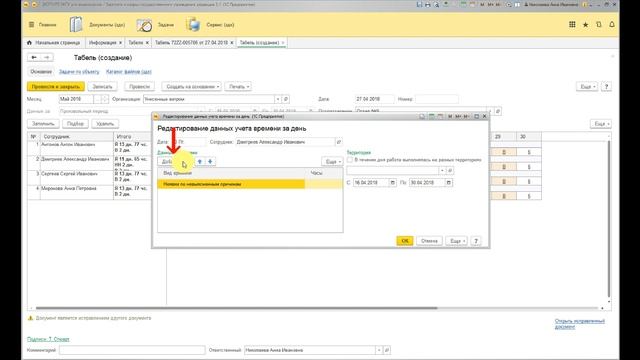Click print icon in title bar

(x=428, y=4)
